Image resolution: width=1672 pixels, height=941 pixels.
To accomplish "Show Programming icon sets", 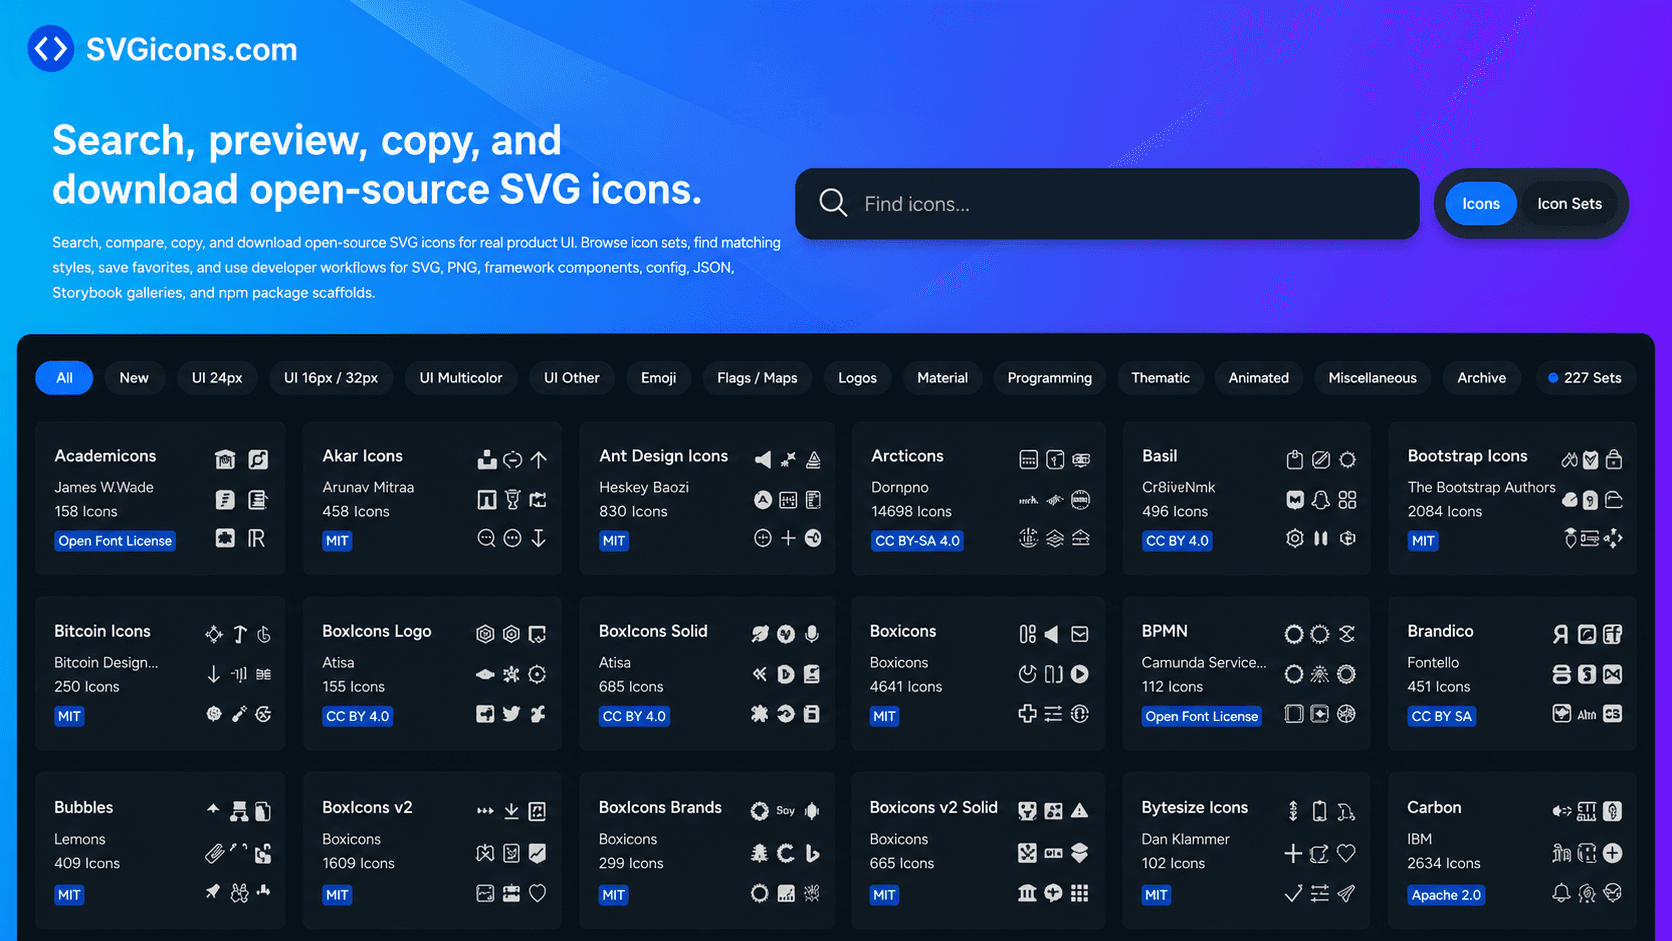I will (1050, 378).
